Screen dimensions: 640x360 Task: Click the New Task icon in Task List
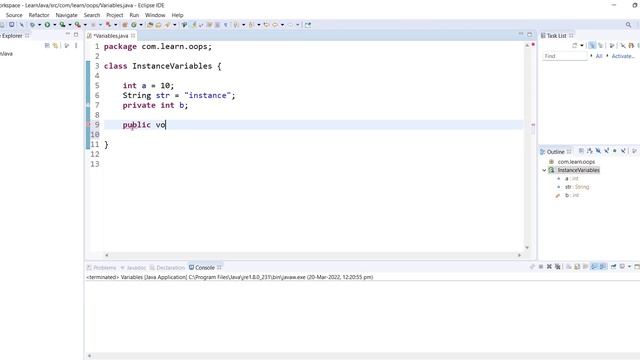(x=575, y=45)
